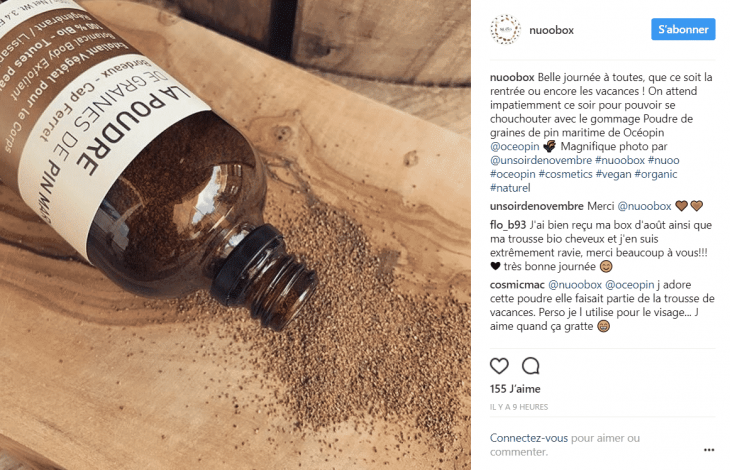The height and width of the screenshot is (470, 730).
Task: Click the Connectez-vous login link
Action: coord(528,438)
